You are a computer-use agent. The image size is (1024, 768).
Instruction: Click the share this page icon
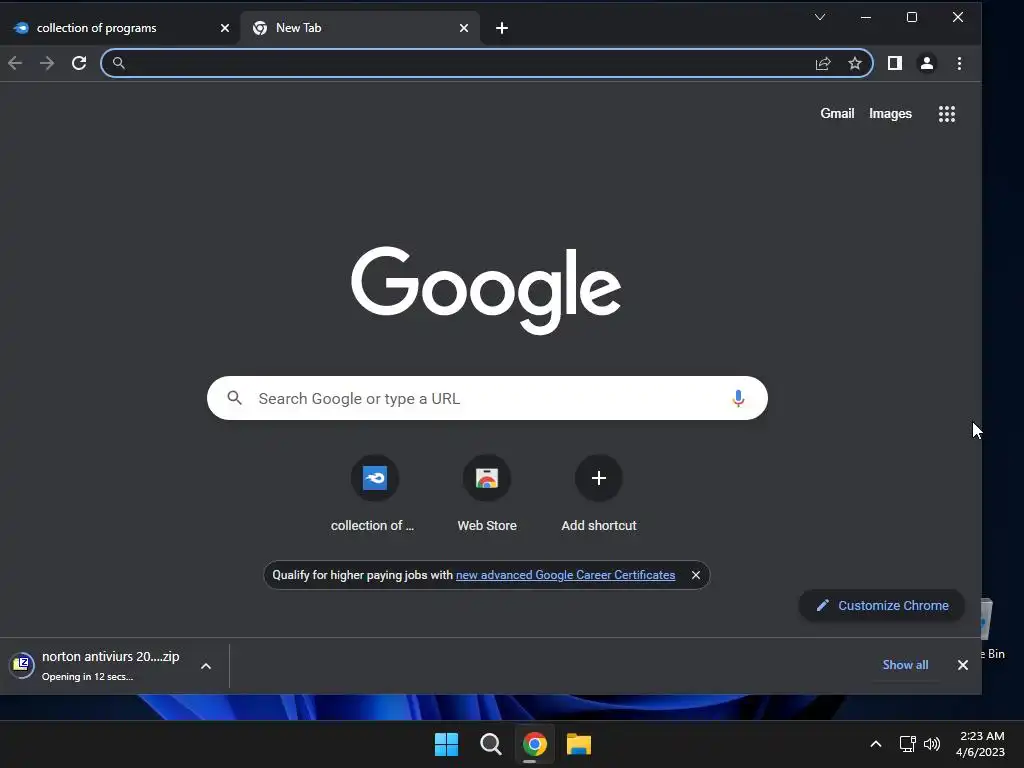point(823,63)
